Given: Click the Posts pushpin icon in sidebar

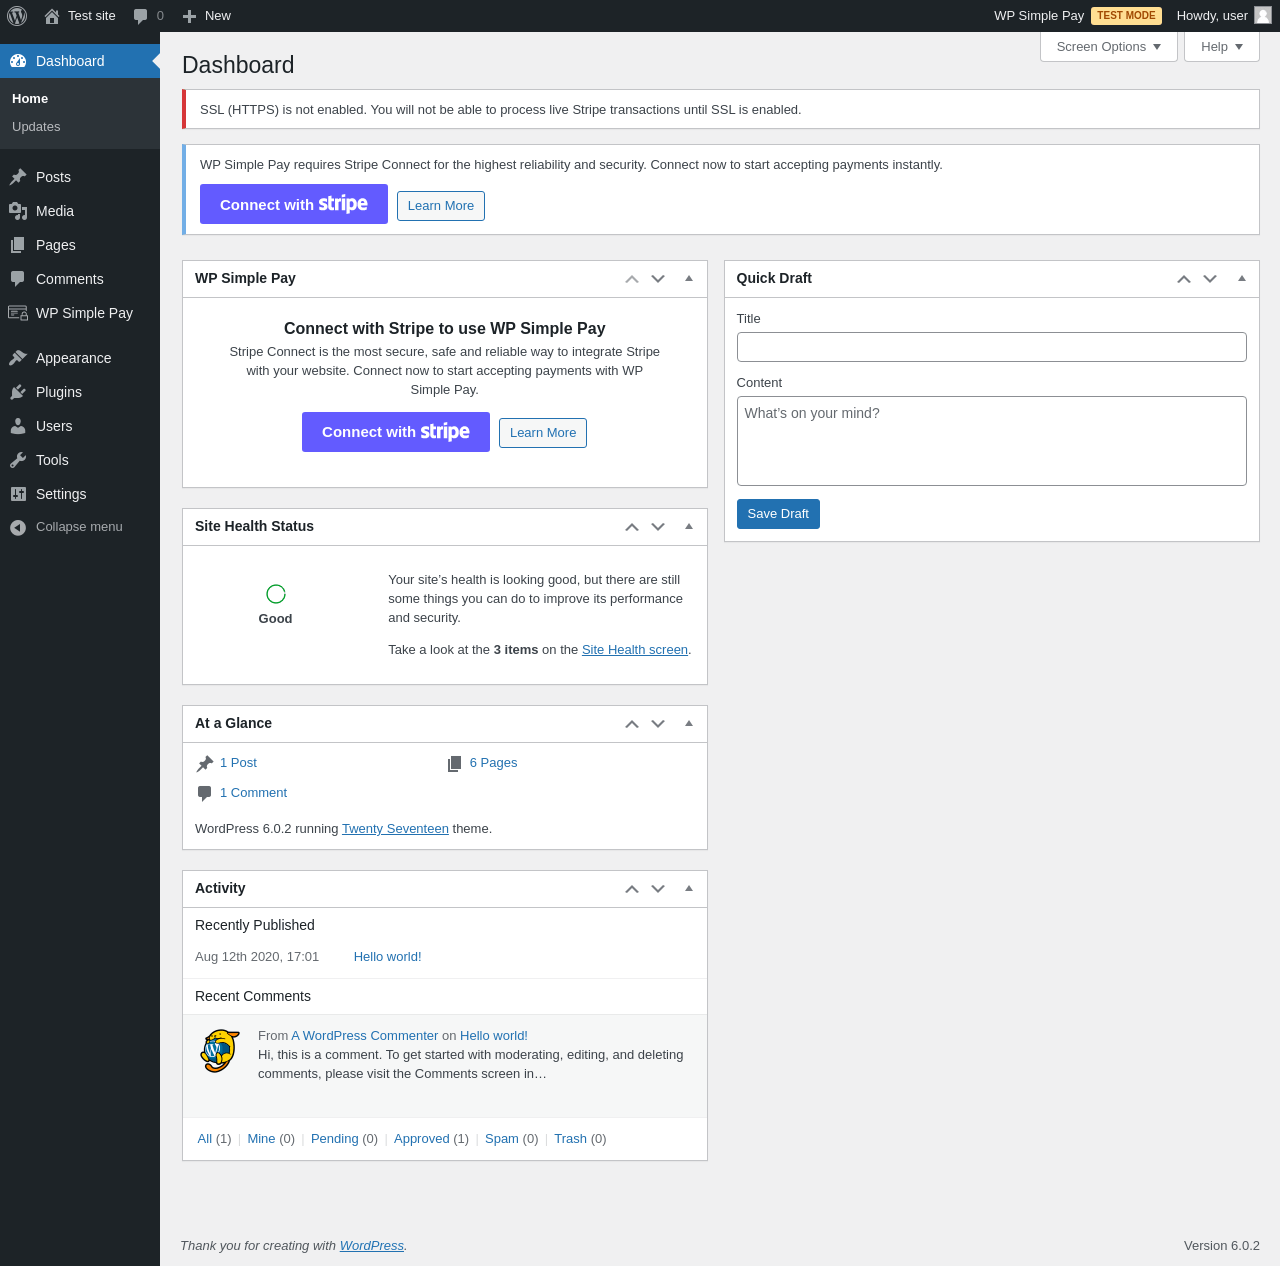Looking at the screenshot, I should pos(18,177).
